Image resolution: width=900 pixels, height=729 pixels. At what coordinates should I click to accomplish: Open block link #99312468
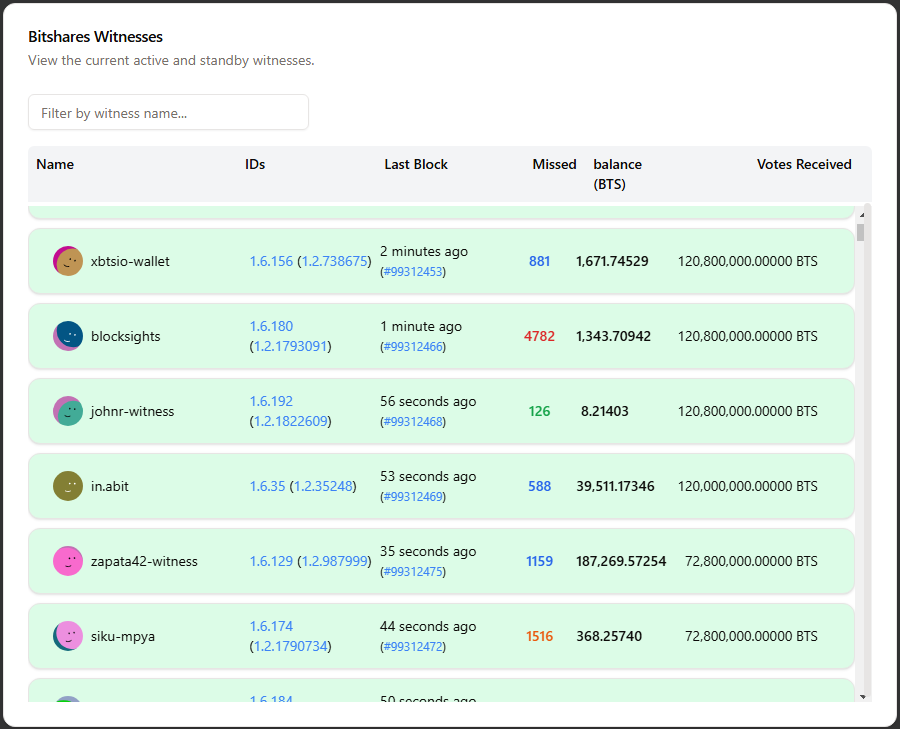tap(413, 421)
